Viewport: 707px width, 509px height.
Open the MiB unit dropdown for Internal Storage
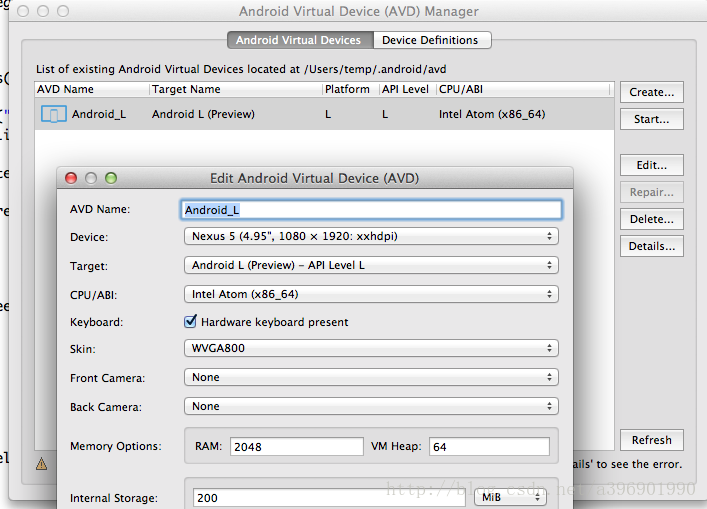pos(510,497)
